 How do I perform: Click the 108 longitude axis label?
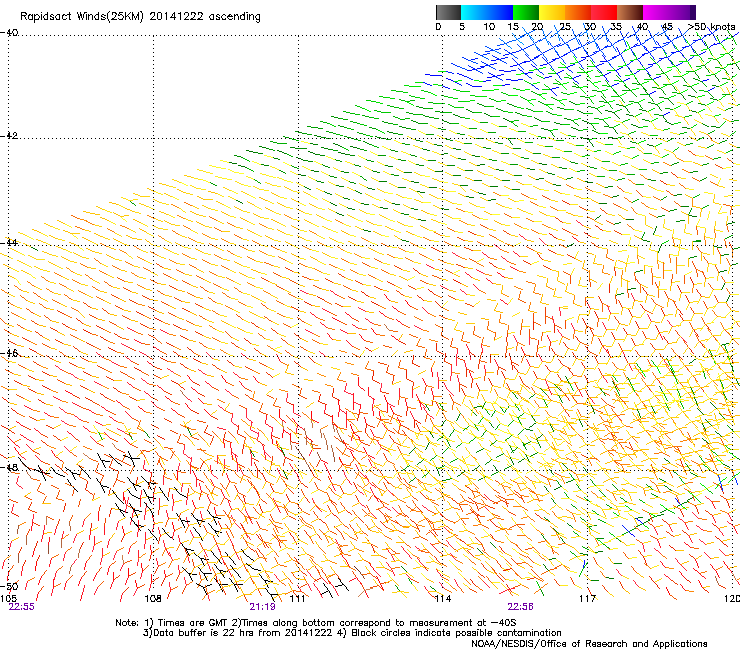pyautogui.click(x=153, y=599)
